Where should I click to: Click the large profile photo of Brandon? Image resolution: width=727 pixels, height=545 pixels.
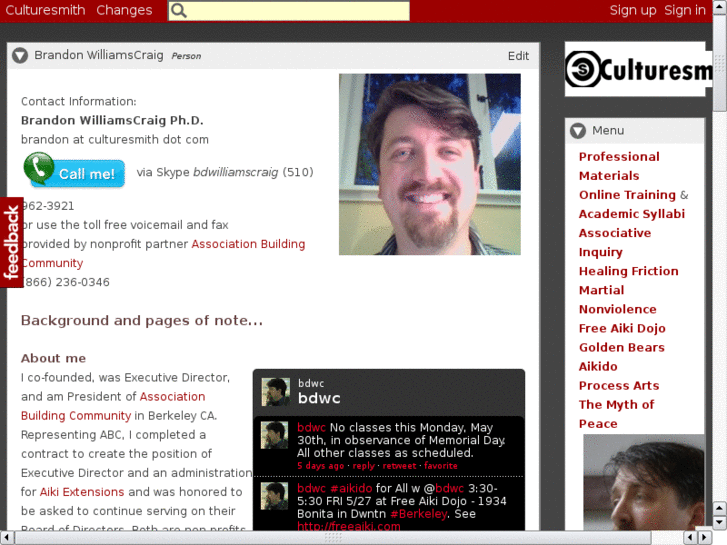pos(429,164)
